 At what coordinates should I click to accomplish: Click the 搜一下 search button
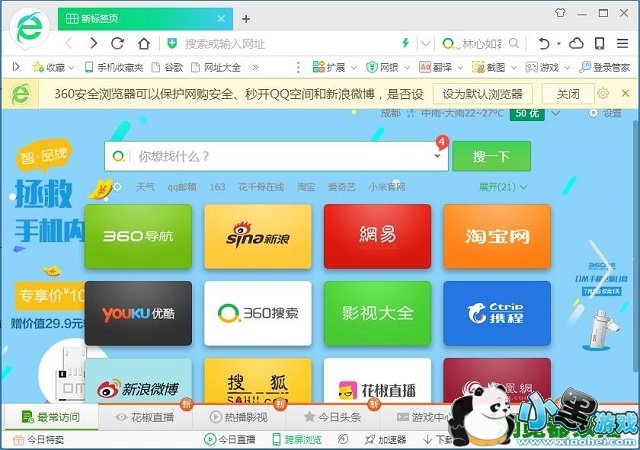(x=491, y=156)
